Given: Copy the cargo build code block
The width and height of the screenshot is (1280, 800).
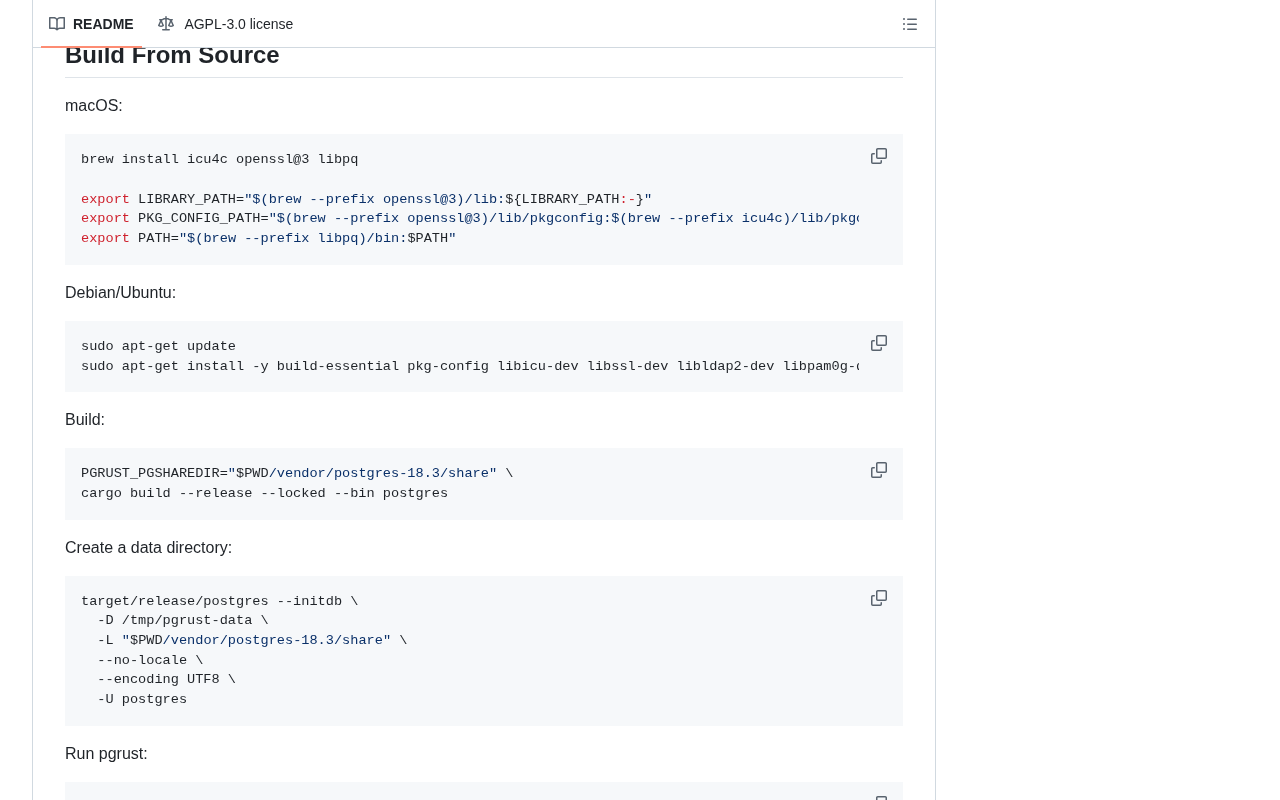Looking at the screenshot, I should tap(879, 470).
